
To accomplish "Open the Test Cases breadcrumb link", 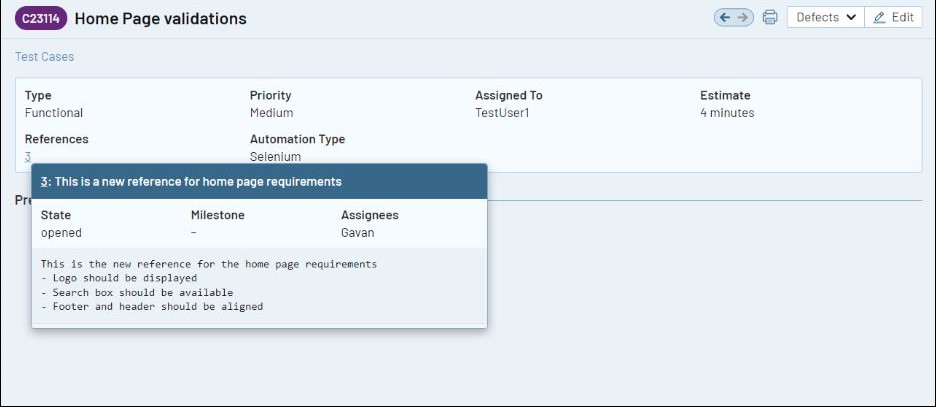I will coord(45,57).
